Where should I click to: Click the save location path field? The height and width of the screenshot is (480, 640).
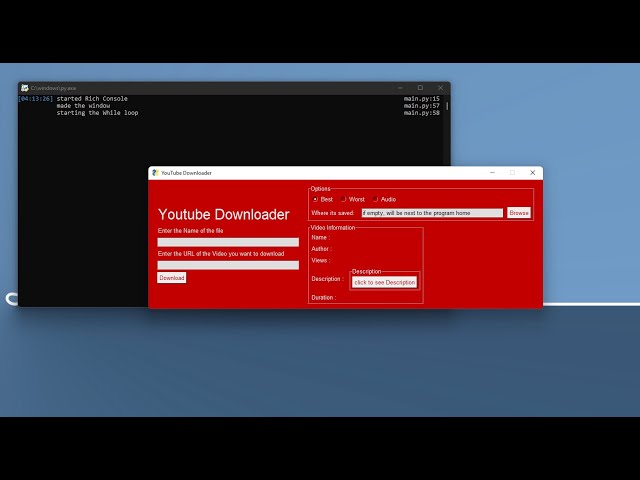432,213
